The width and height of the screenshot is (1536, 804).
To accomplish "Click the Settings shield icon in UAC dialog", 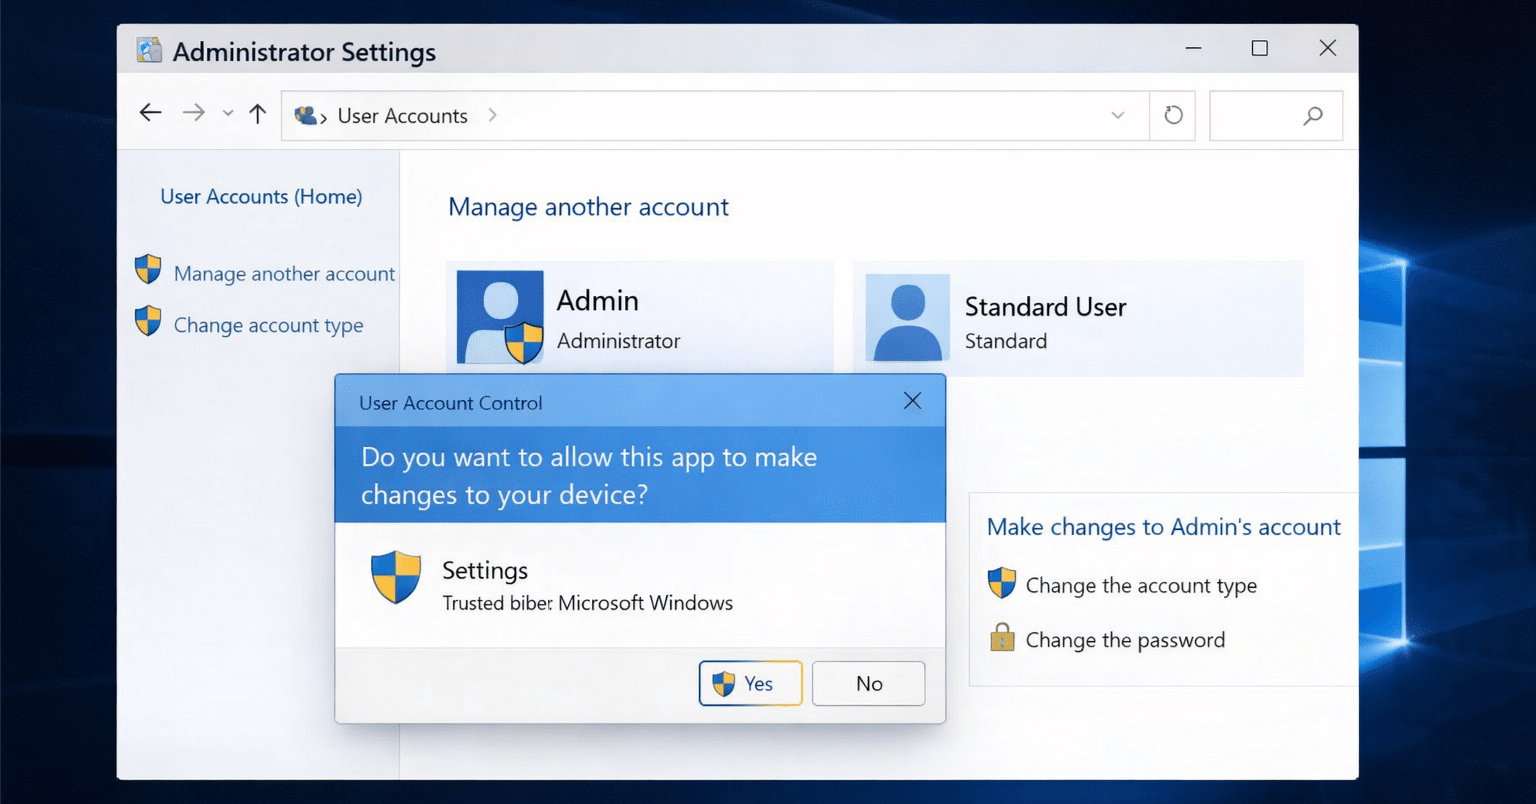I will tap(396, 577).
